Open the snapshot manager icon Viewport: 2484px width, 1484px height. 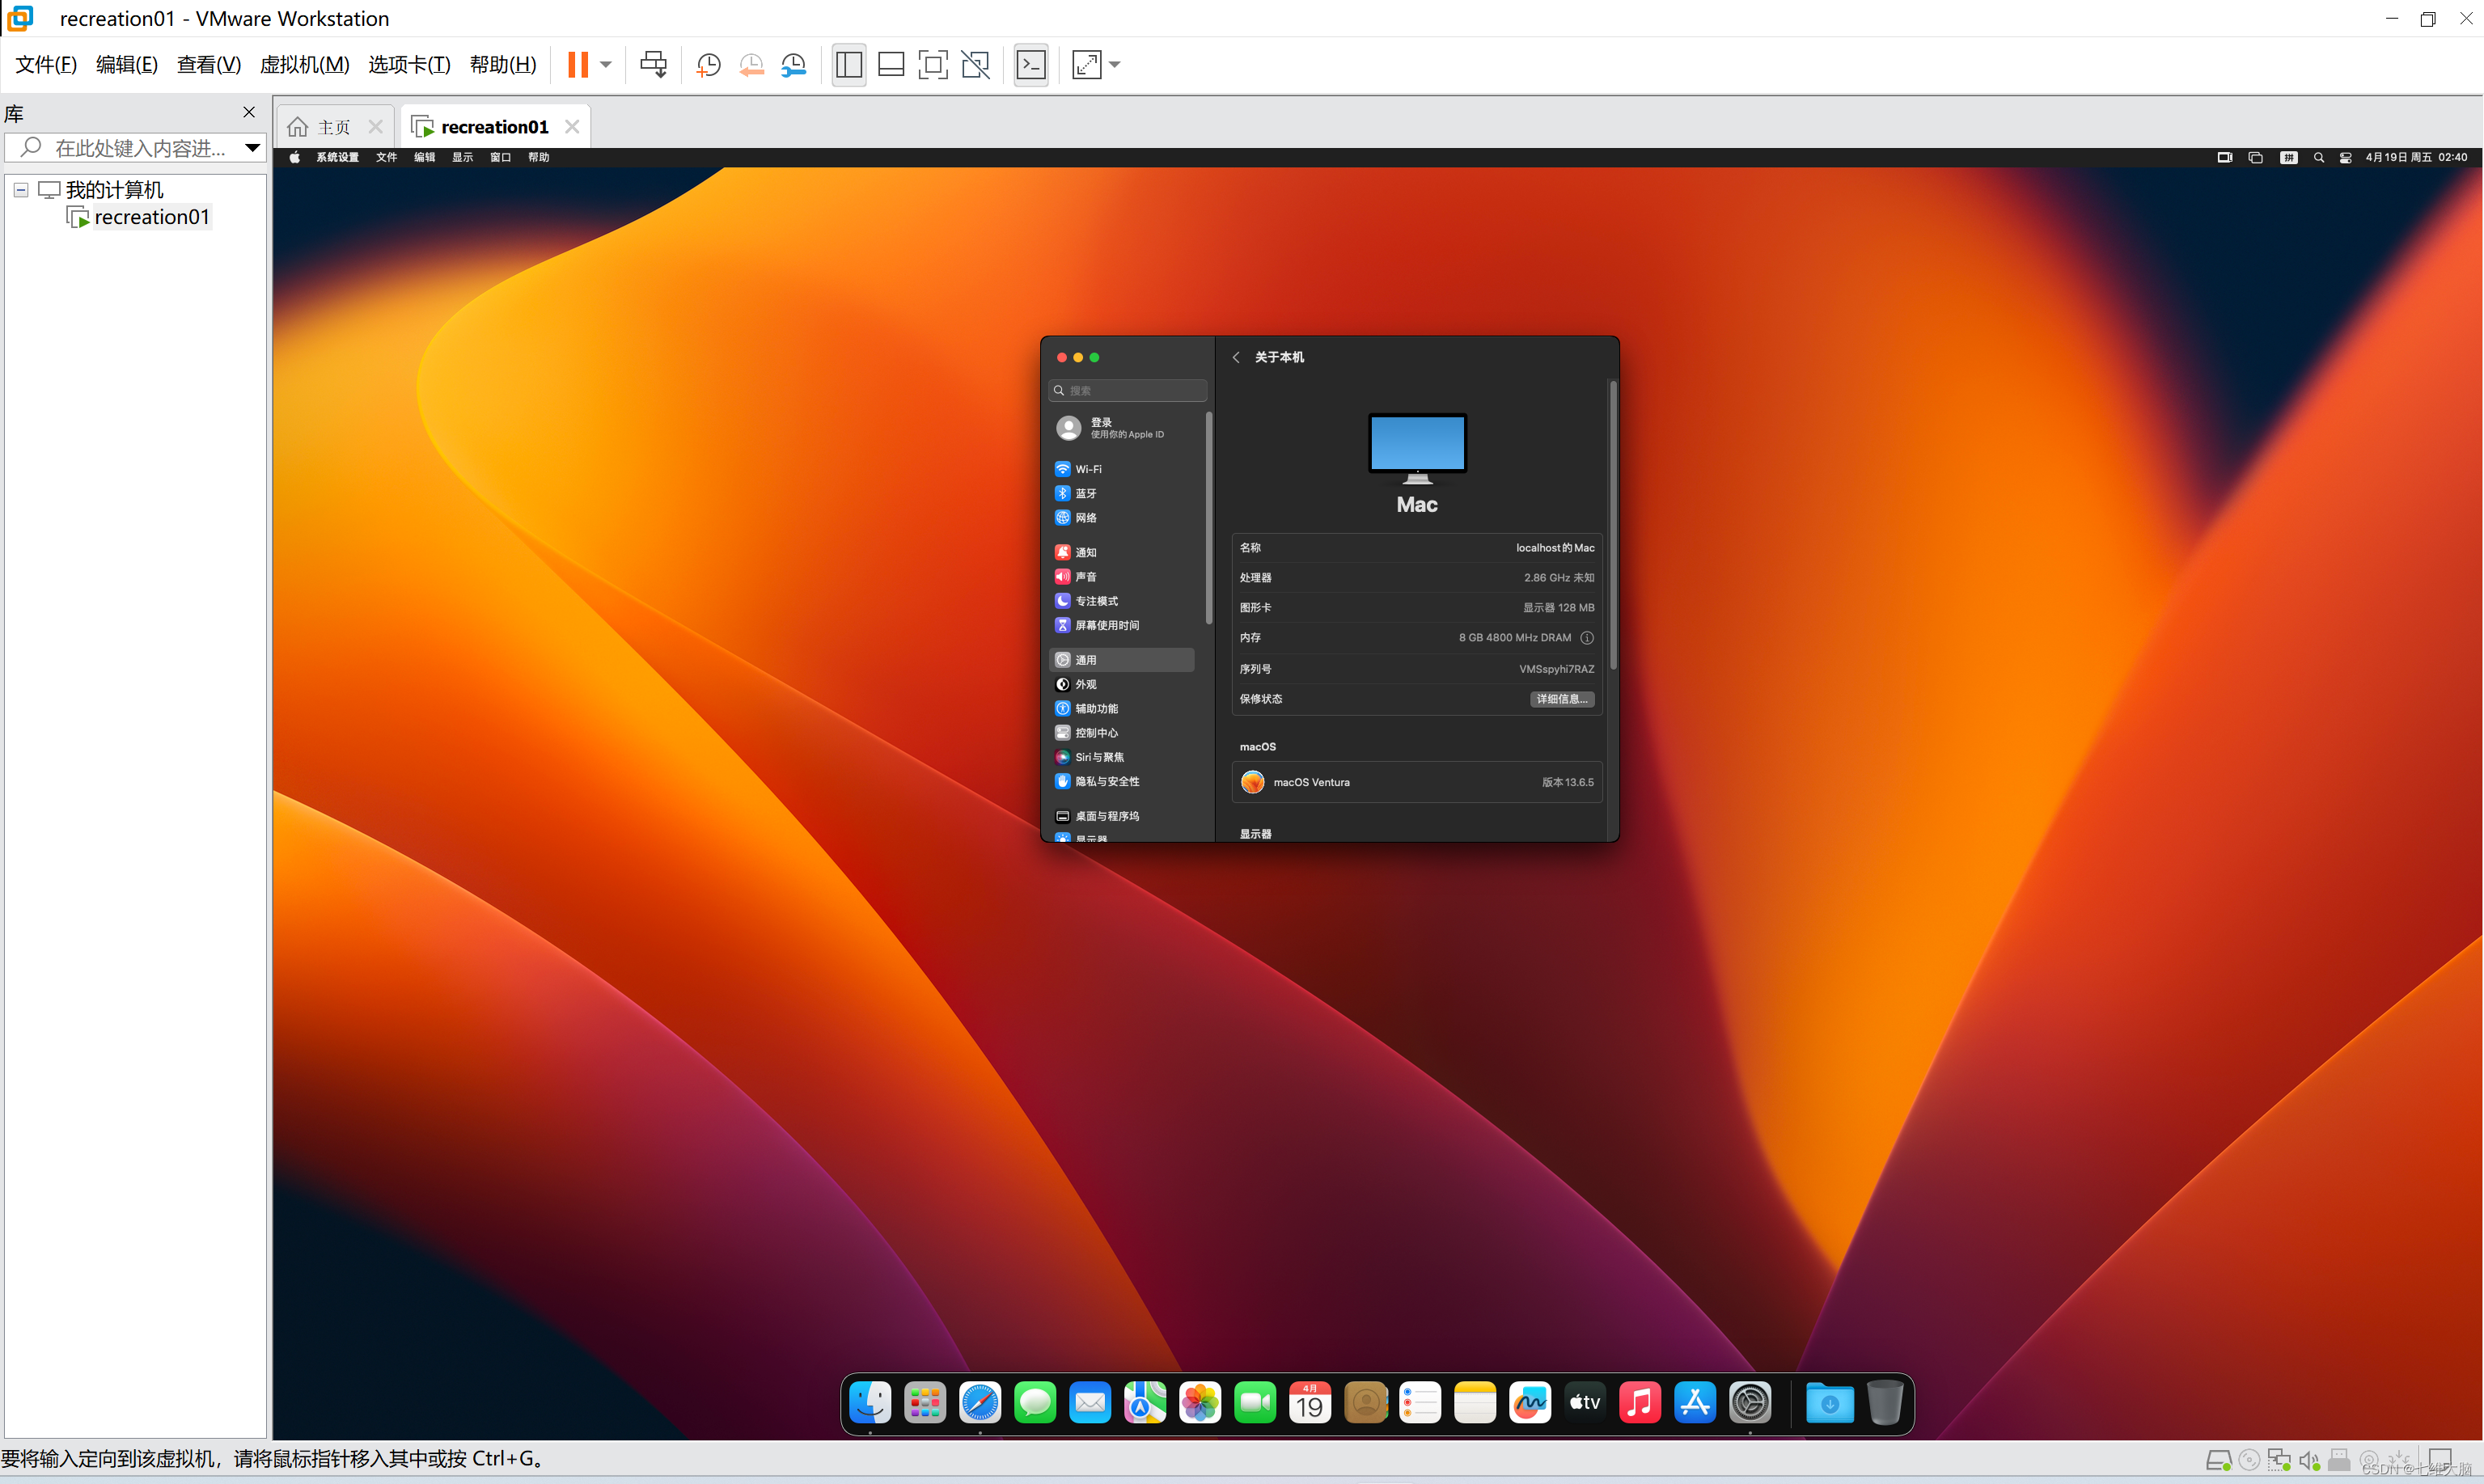pyautogui.click(x=794, y=65)
